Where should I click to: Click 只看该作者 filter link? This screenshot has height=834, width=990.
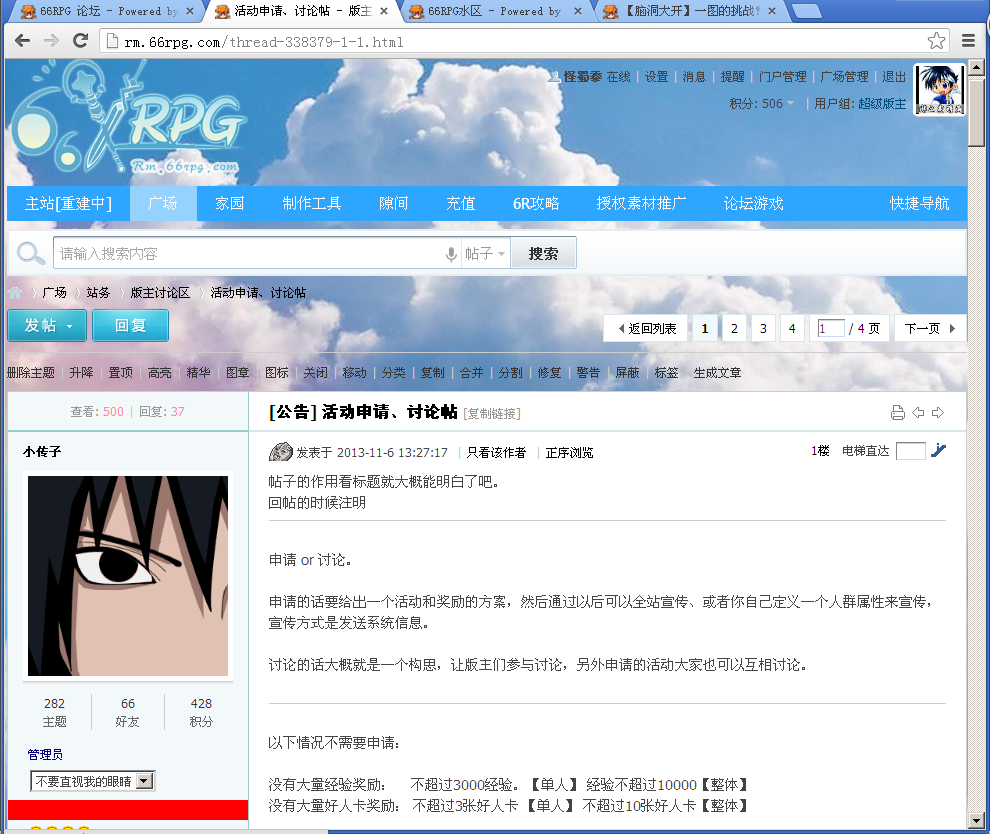pyautogui.click(x=496, y=452)
